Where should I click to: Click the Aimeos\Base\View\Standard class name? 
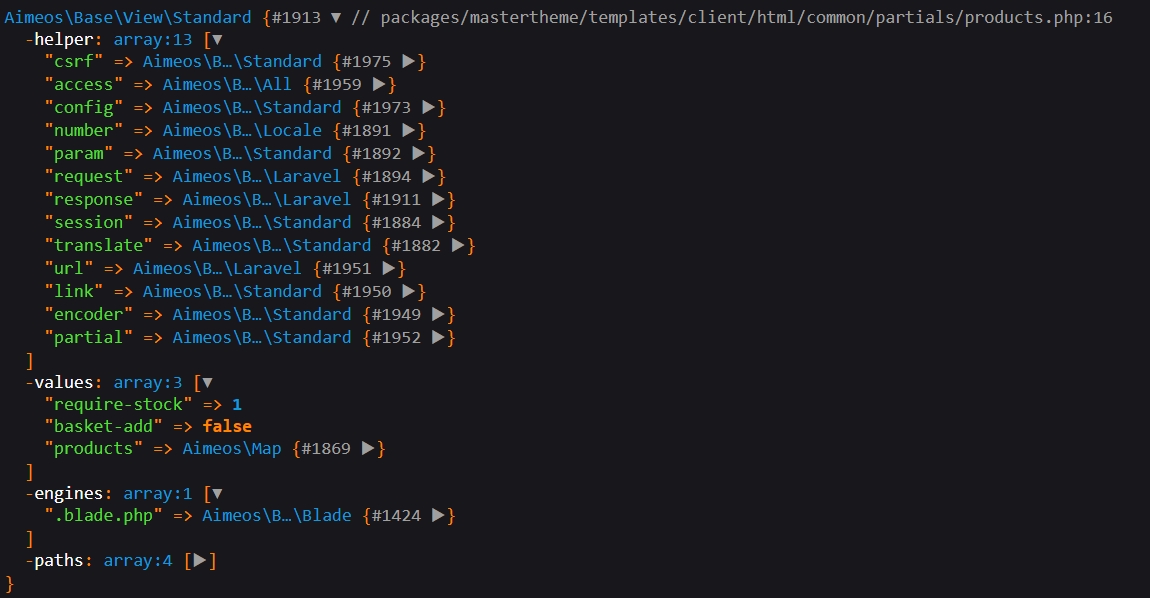[128, 17]
